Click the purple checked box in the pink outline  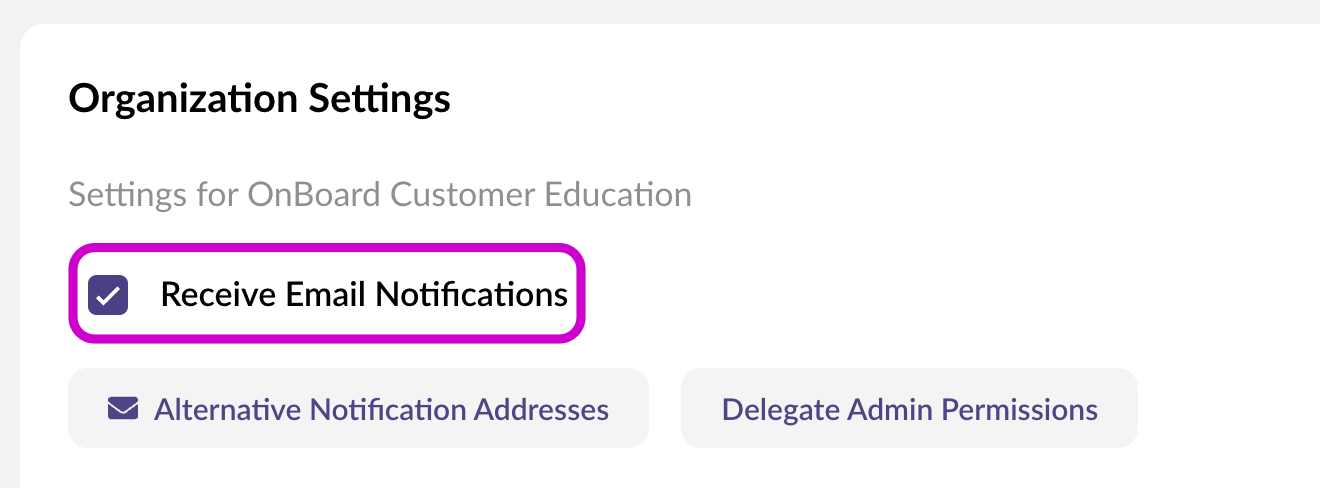click(x=108, y=295)
